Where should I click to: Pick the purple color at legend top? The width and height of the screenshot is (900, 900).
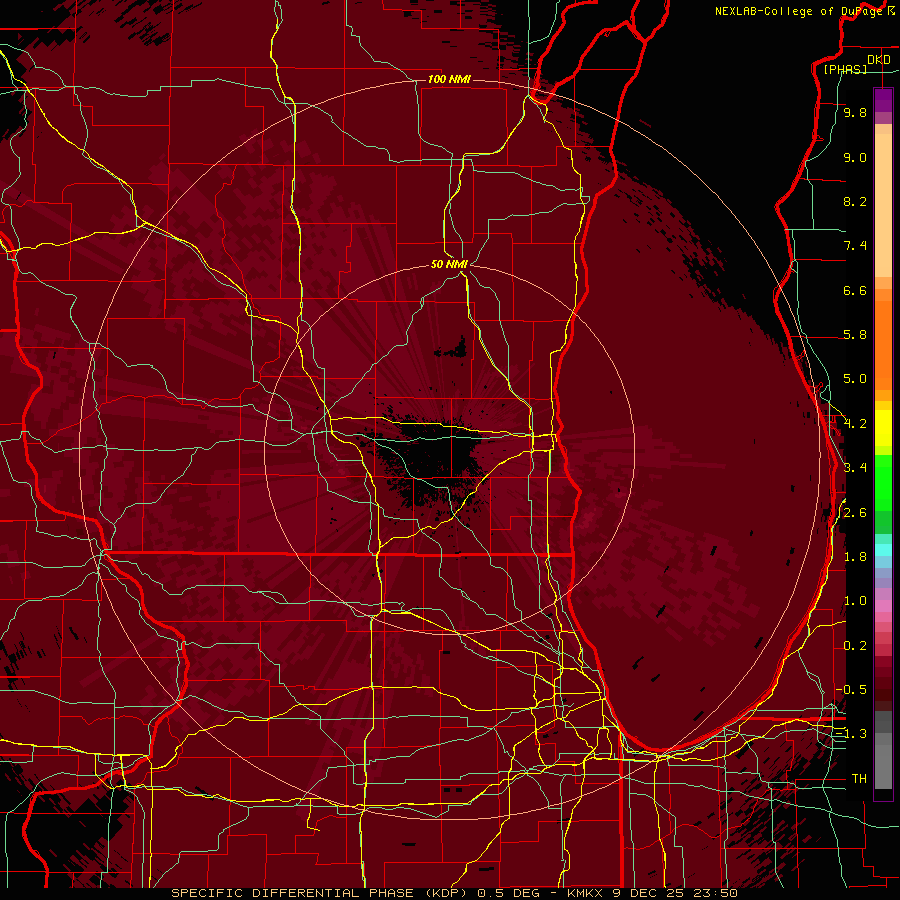coord(883,100)
